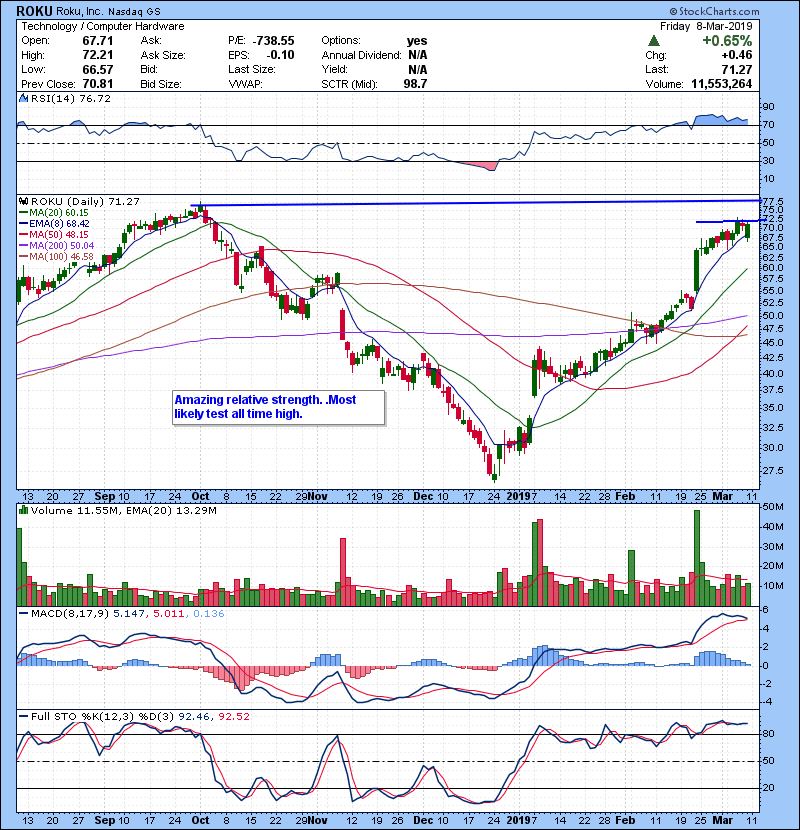Click the 'Volume 11.55M, EMA(20) 13.29M' label
Viewport: 800px width, 830px height.
click(123, 510)
